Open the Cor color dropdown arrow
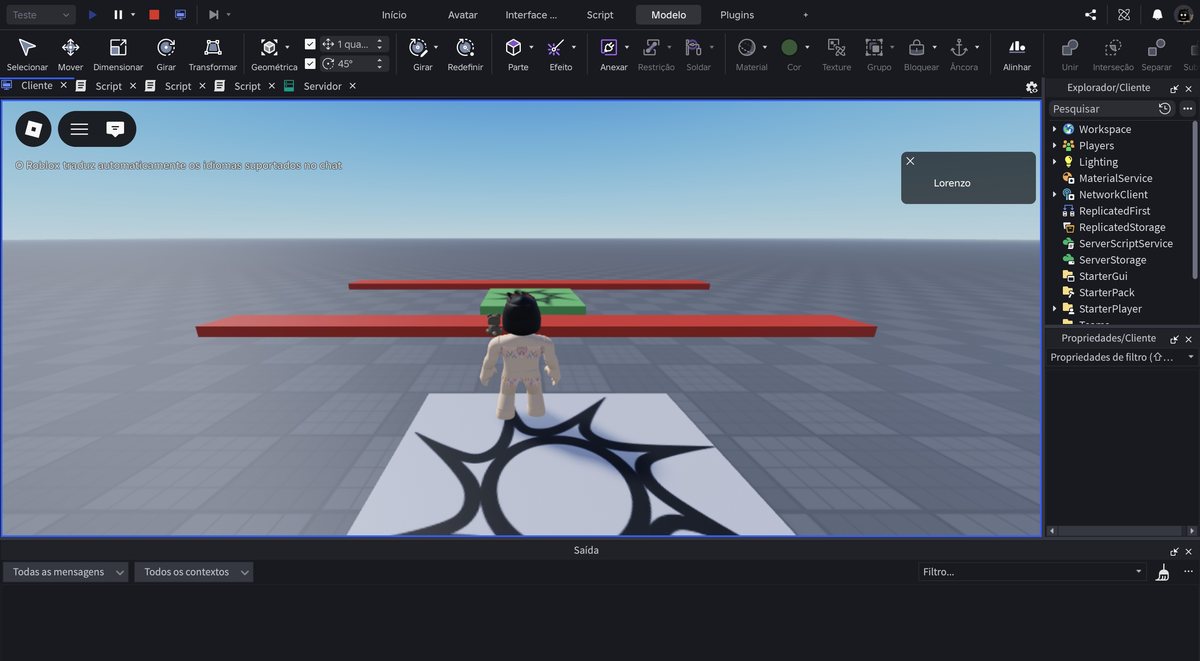 pos(807,47)
